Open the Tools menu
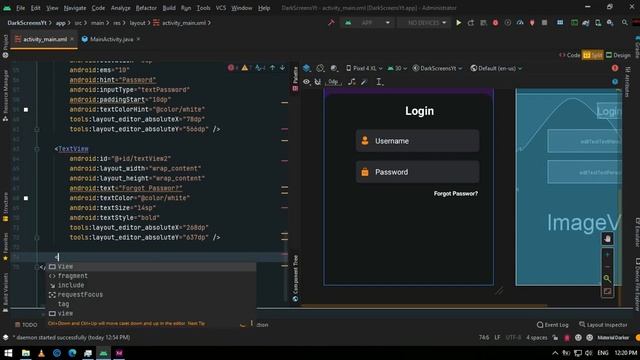 tap(203, 8)
